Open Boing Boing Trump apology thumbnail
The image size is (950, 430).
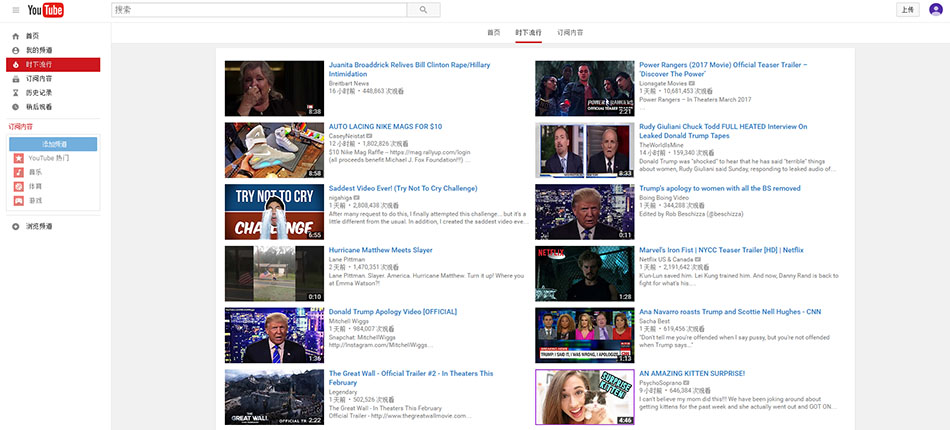[x=585, y=212]
